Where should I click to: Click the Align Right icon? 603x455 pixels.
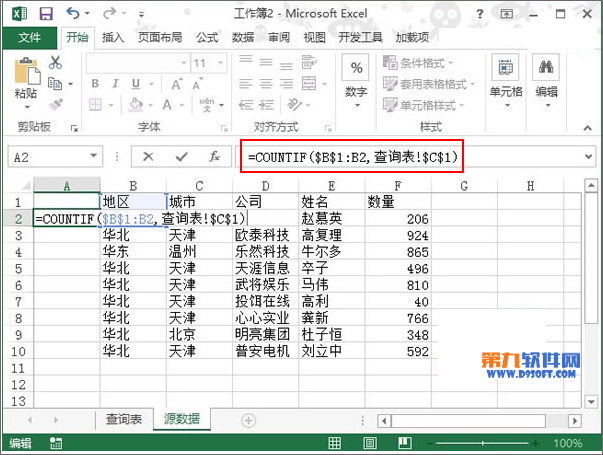click(x=286, y=83)
